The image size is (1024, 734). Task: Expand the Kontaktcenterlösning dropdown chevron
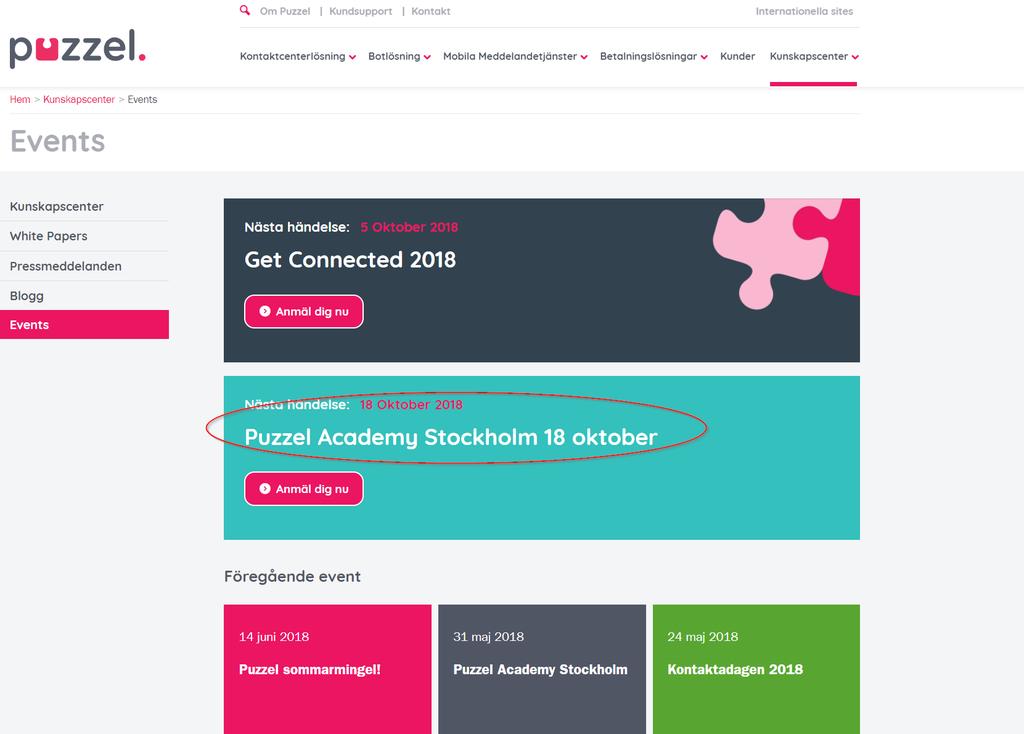tap(353, 57)
